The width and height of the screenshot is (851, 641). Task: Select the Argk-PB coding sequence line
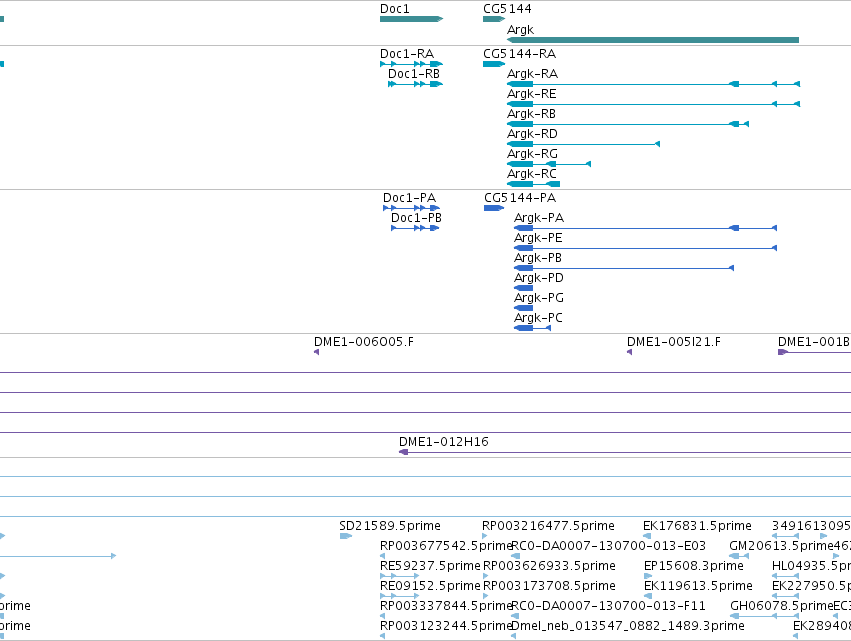pyautogui.click(x=624, y=268)
